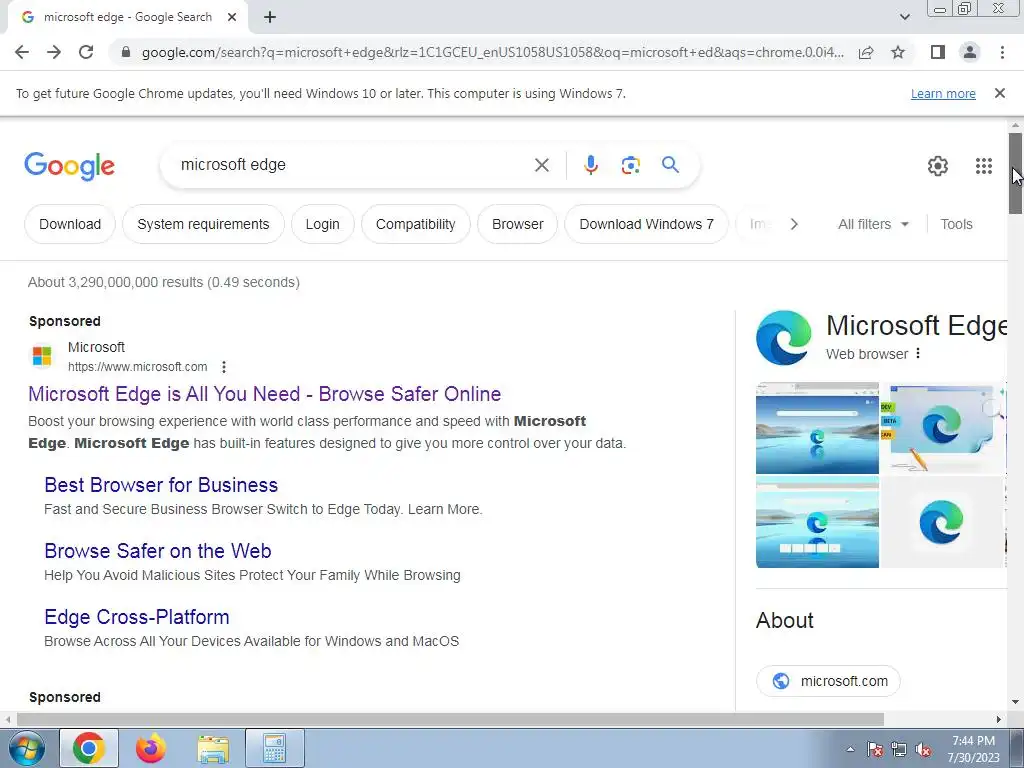Open the Browse Safer on the Web link
1024x768 pixels.
[x=158, y=551]
